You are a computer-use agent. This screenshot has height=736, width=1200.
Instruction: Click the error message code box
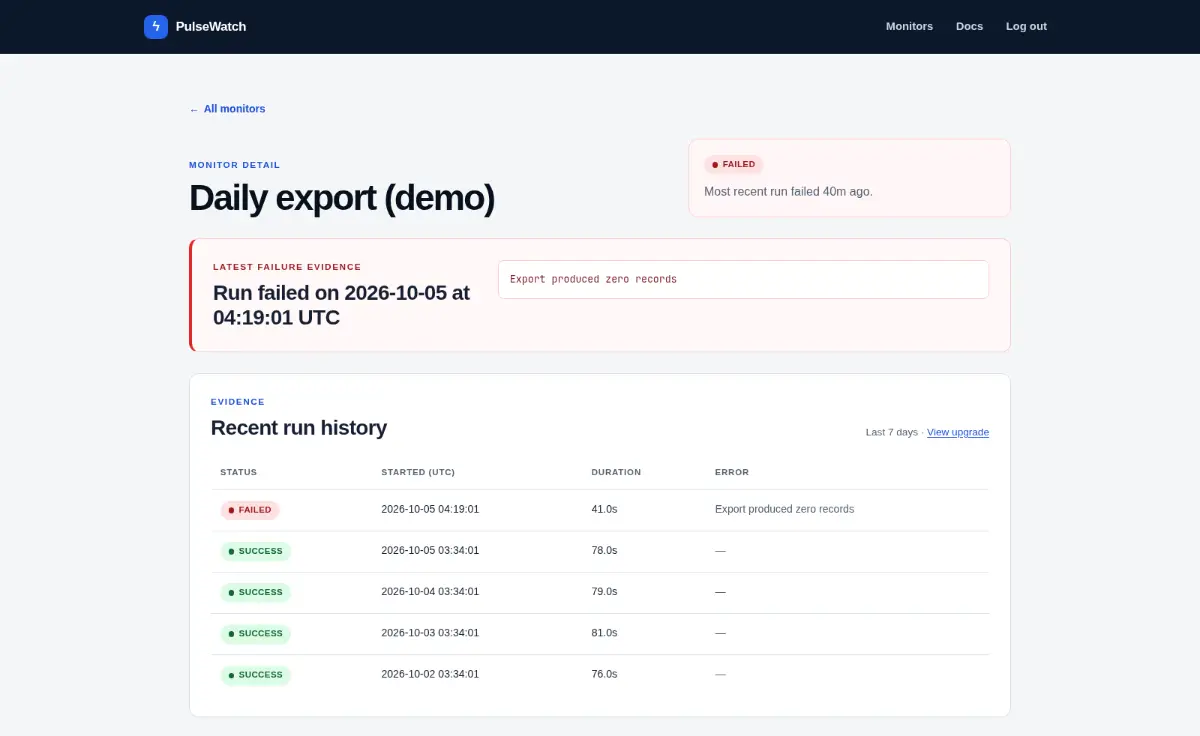[743, 279]
